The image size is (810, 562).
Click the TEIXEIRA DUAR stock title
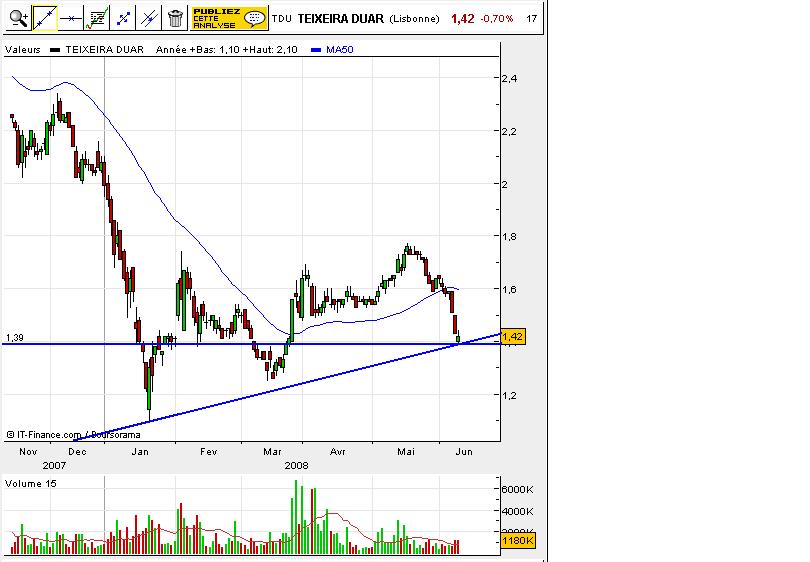click(x=341, y=19)
